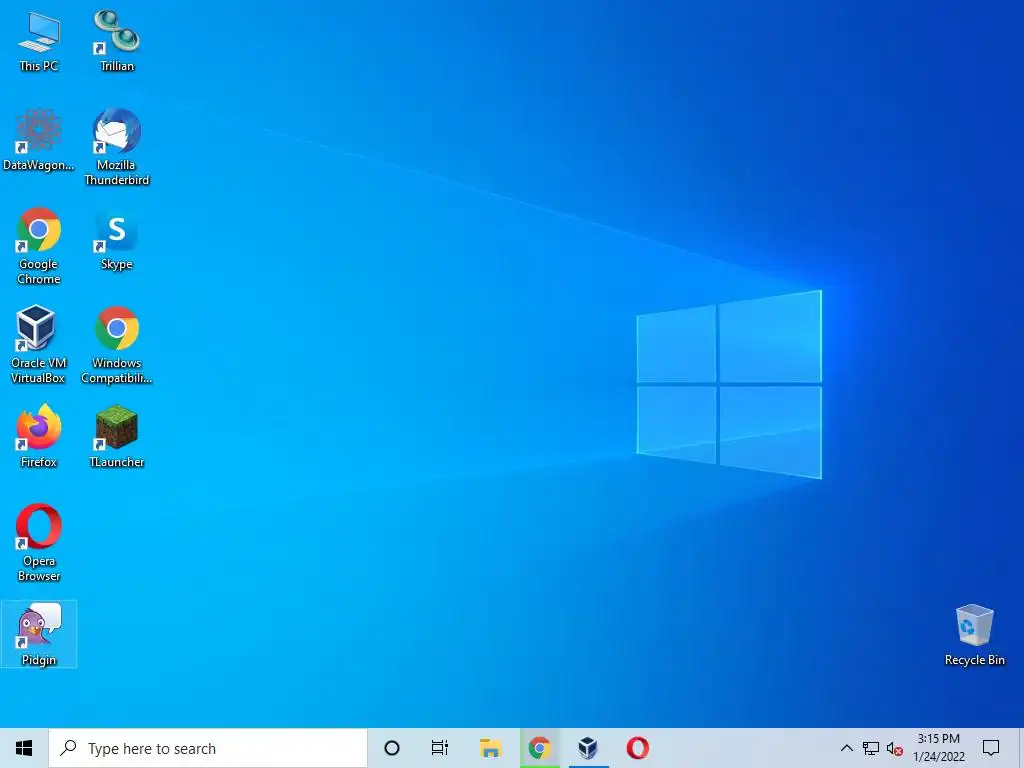Switch to VirtualBox on the taskbar

click(x=588, y=748)
